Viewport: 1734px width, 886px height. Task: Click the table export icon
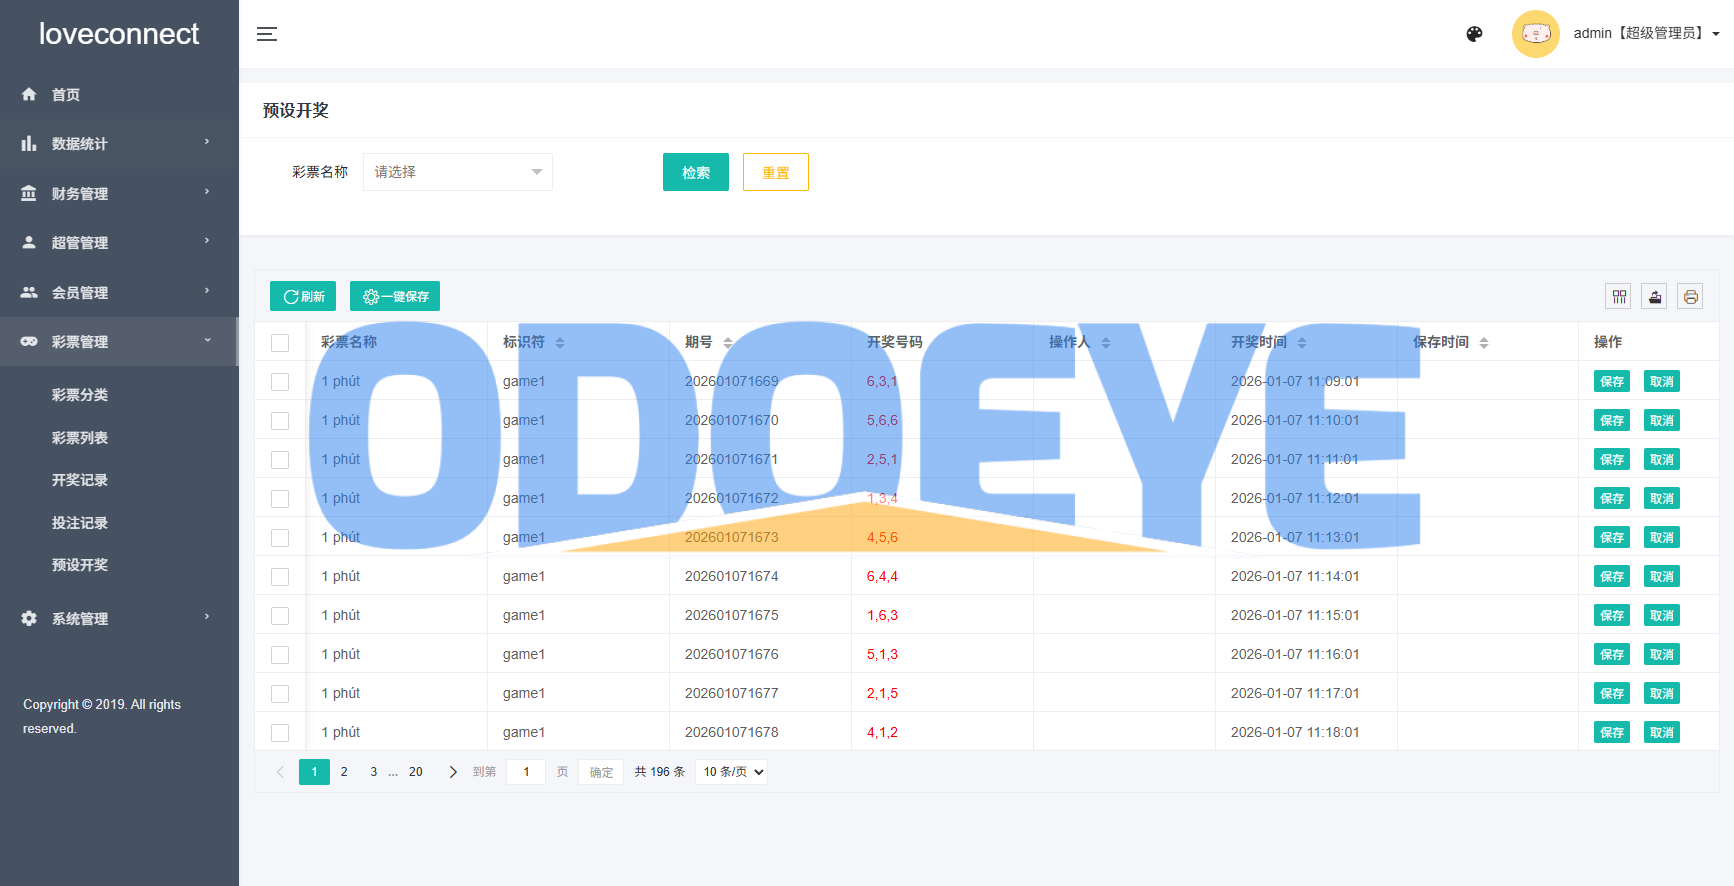point(1655,296)
